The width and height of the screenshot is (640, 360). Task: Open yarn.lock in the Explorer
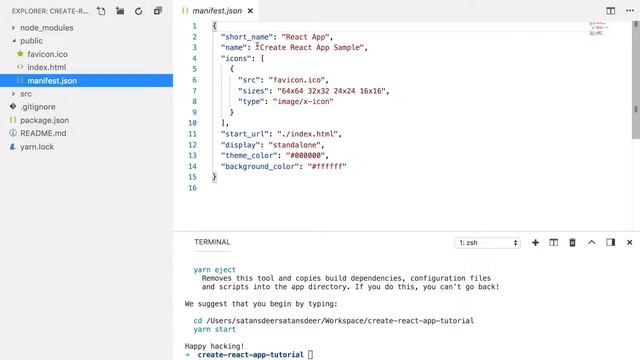pos(37,147)
